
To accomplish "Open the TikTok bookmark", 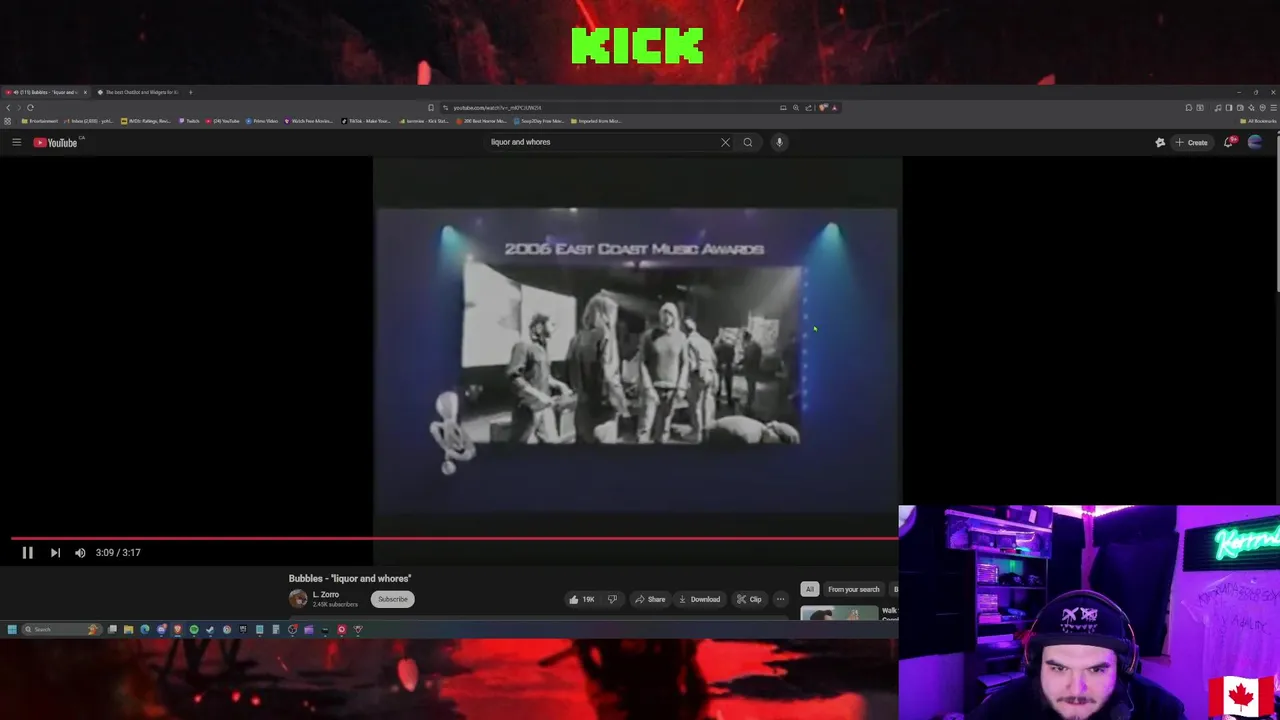I will pos(366,121).
